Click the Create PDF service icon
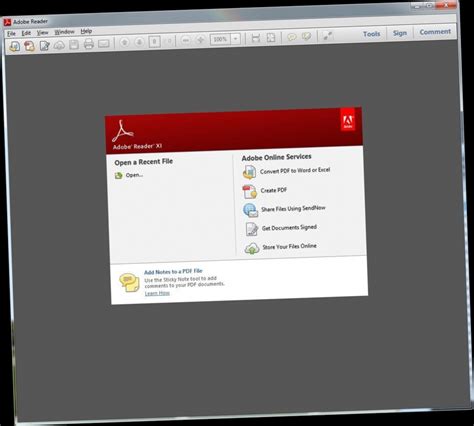This screenshot has width=474, height=426. click(x=250, y=192)
